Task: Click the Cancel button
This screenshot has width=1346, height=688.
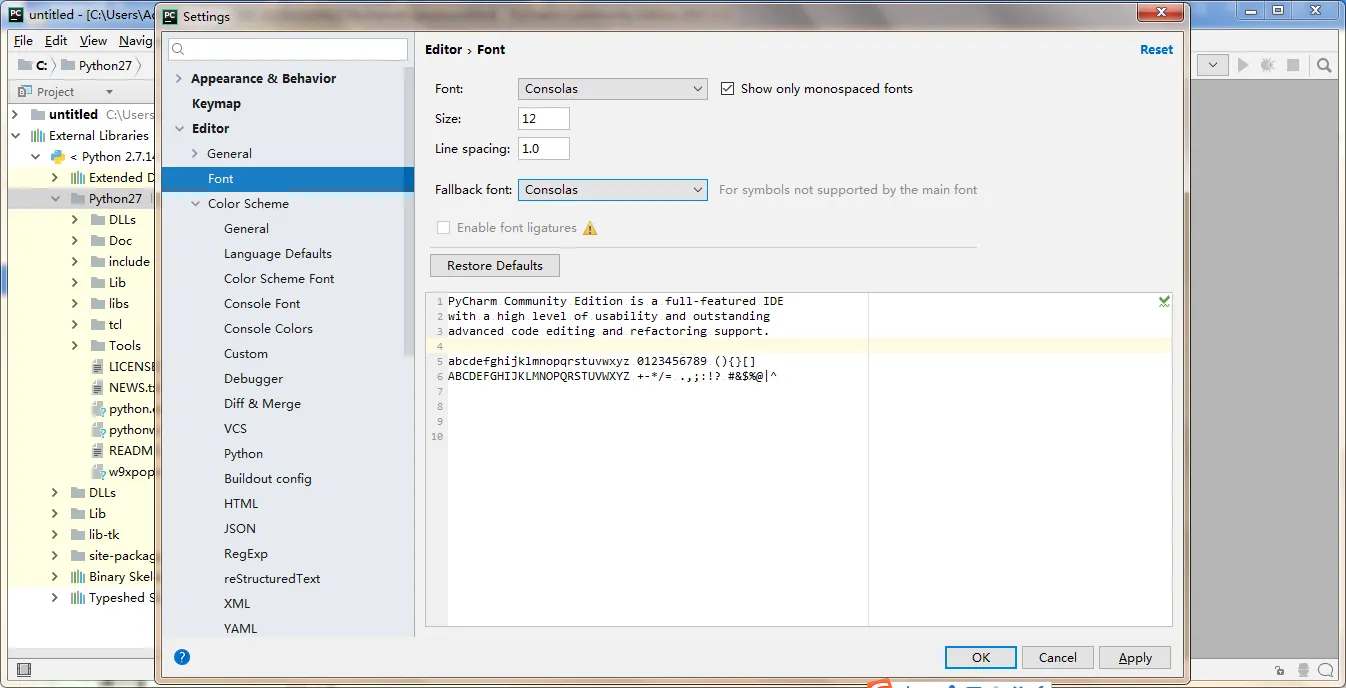Action: 1058,657
